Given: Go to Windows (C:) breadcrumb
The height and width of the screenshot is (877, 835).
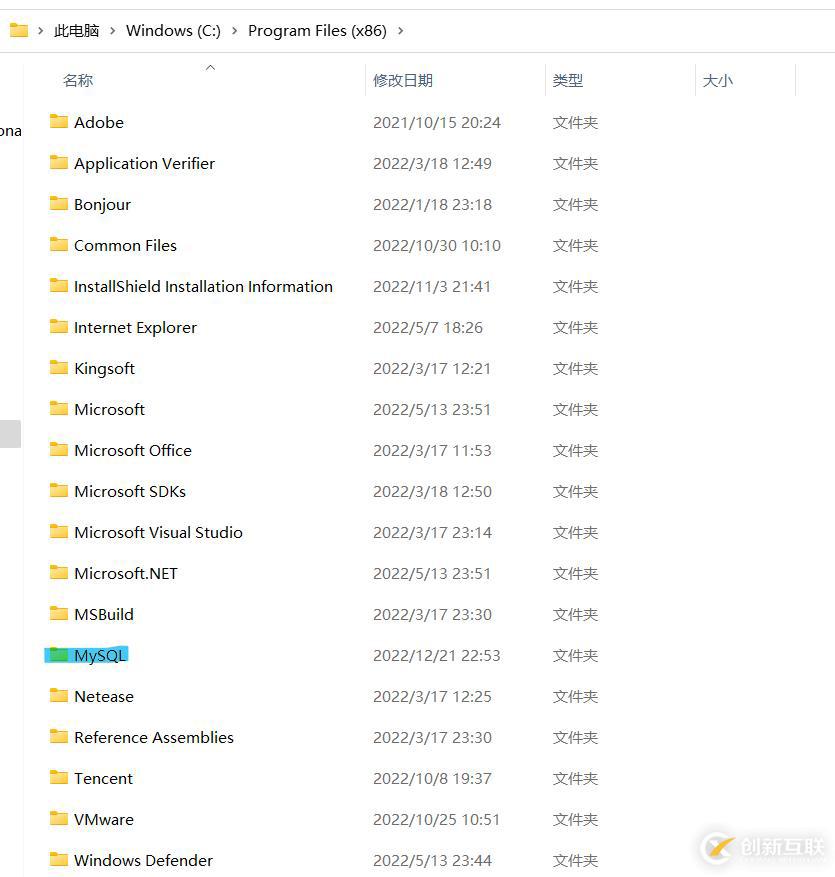Looking at the screenshot, I should pos(173,31).
